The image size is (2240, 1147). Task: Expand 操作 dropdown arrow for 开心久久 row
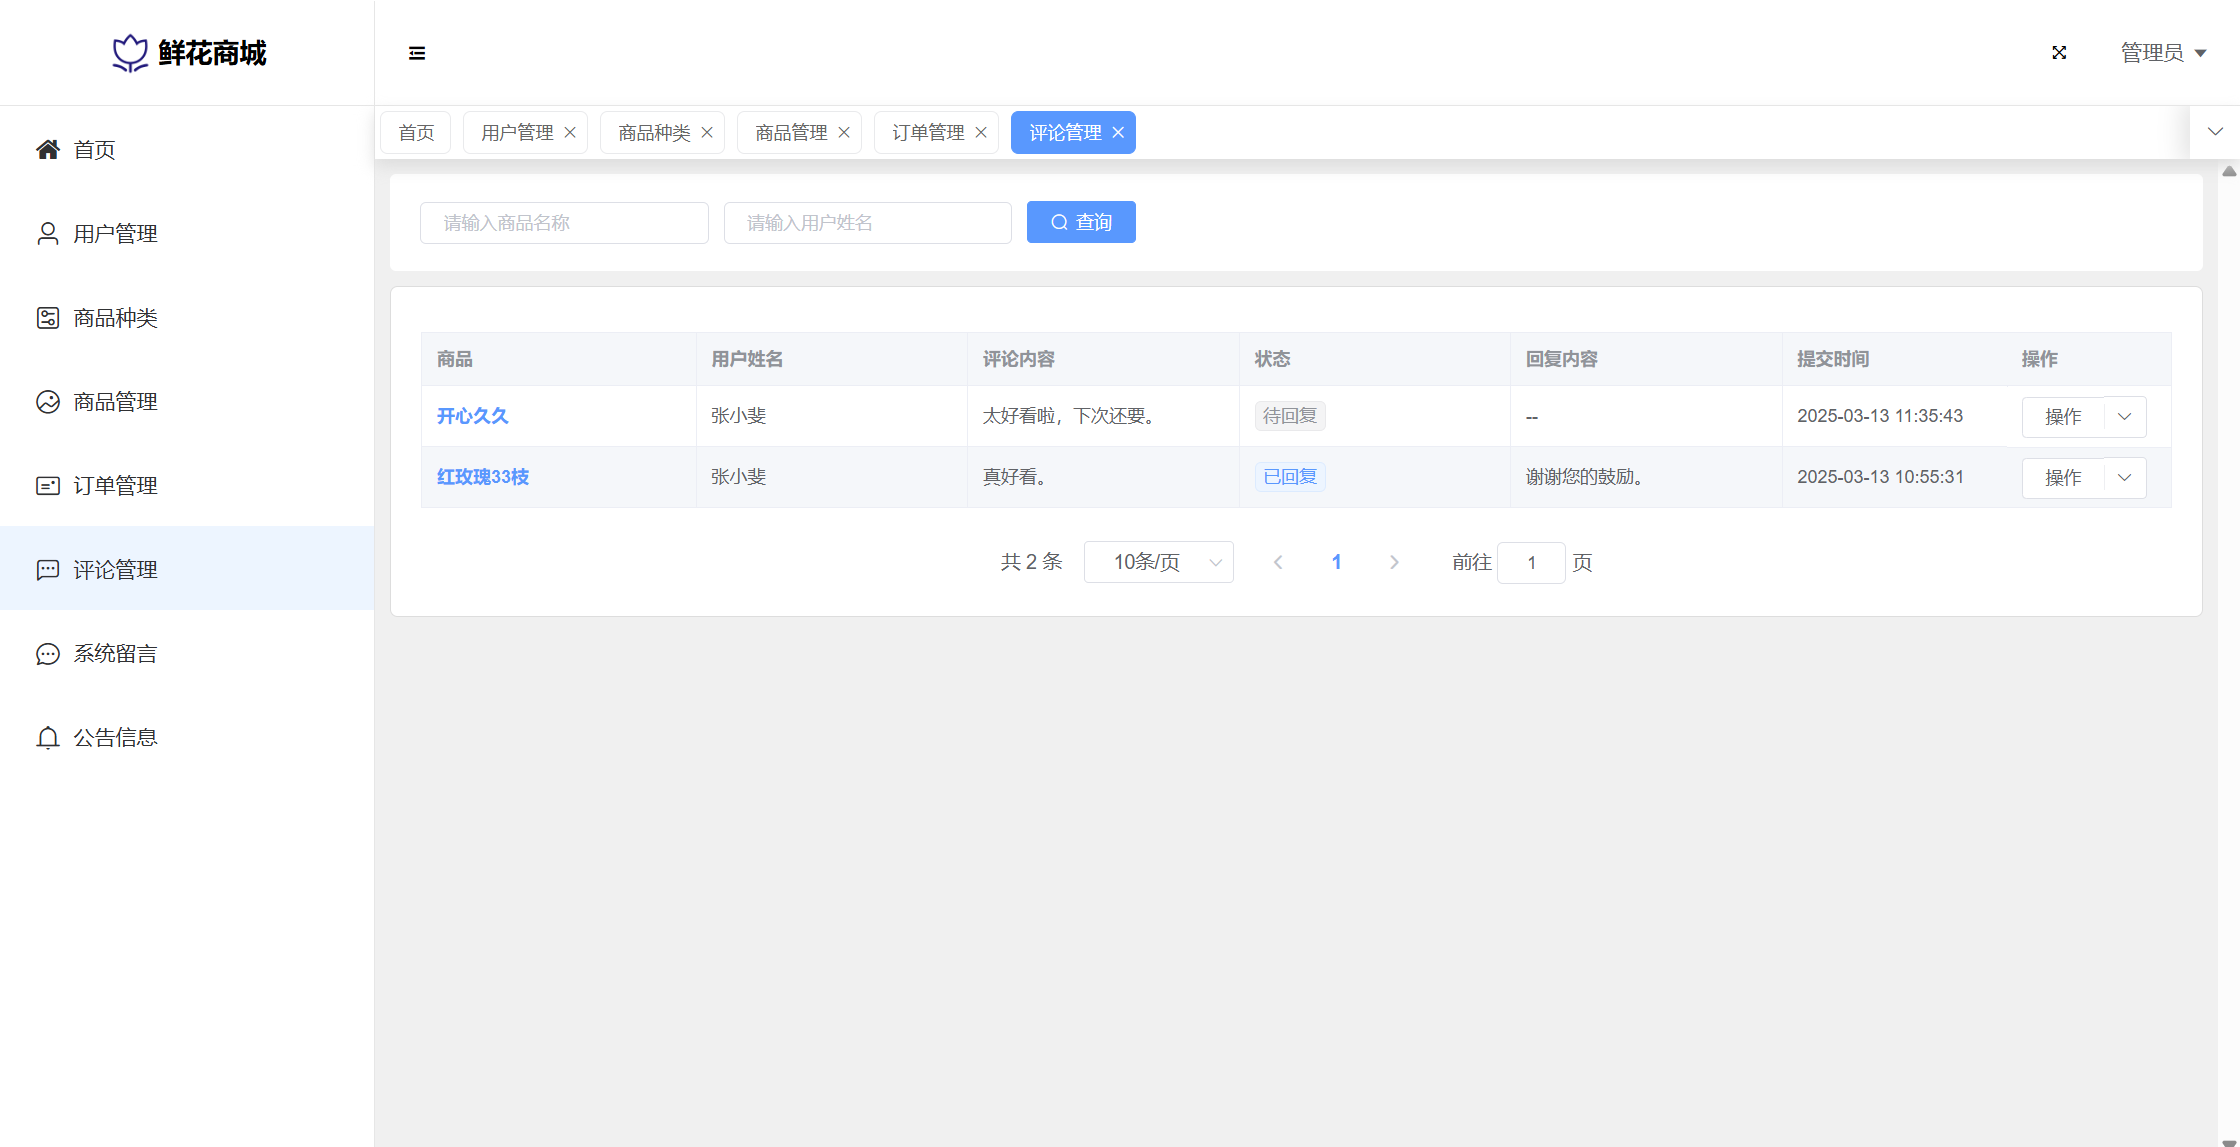[x=2125, y=417]
